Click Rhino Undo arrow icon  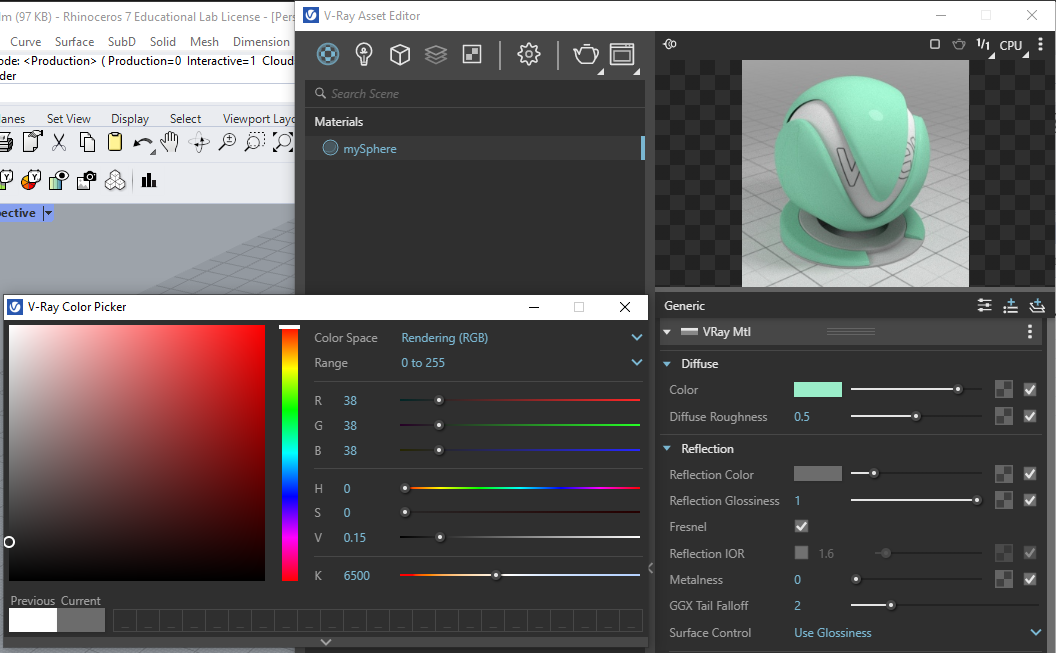click(143, 143)
